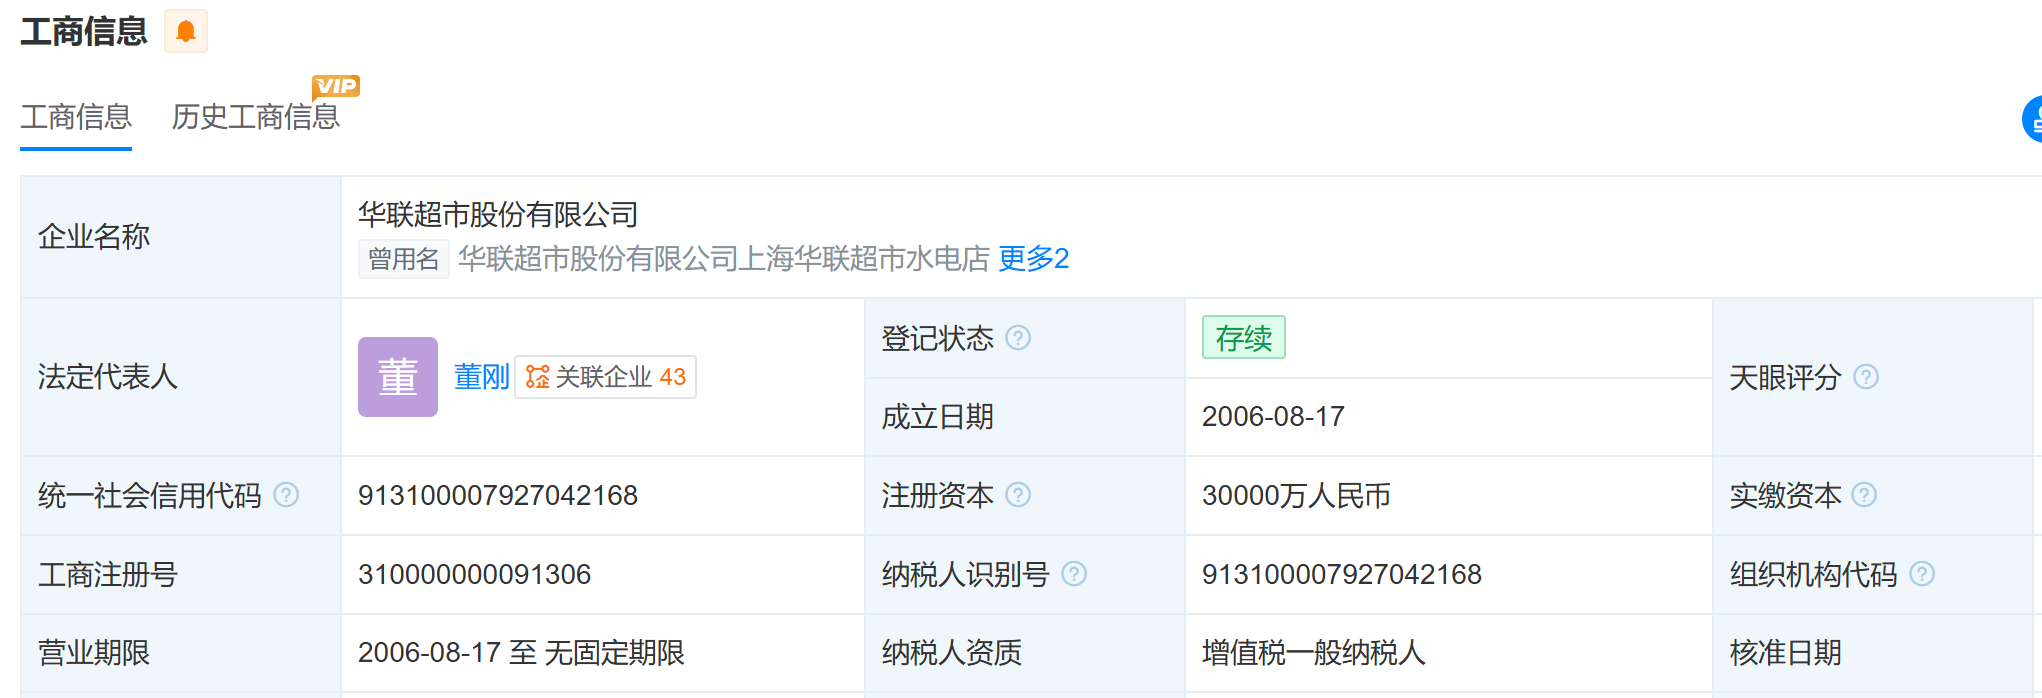Click help icon next to 组织机构代码

(1922, 574)
